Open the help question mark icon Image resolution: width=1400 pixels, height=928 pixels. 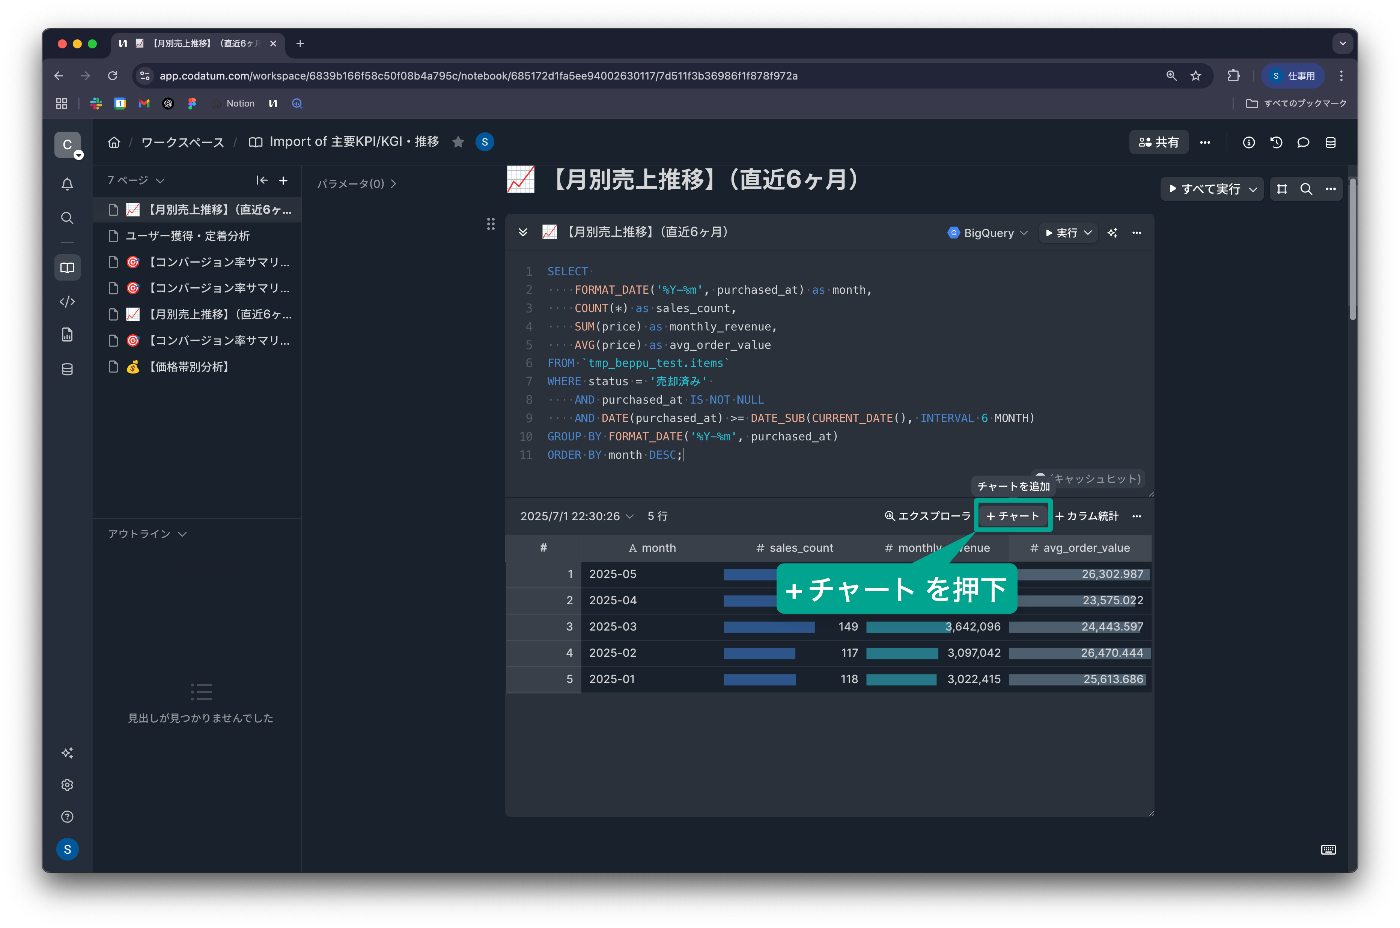(67, 817)
